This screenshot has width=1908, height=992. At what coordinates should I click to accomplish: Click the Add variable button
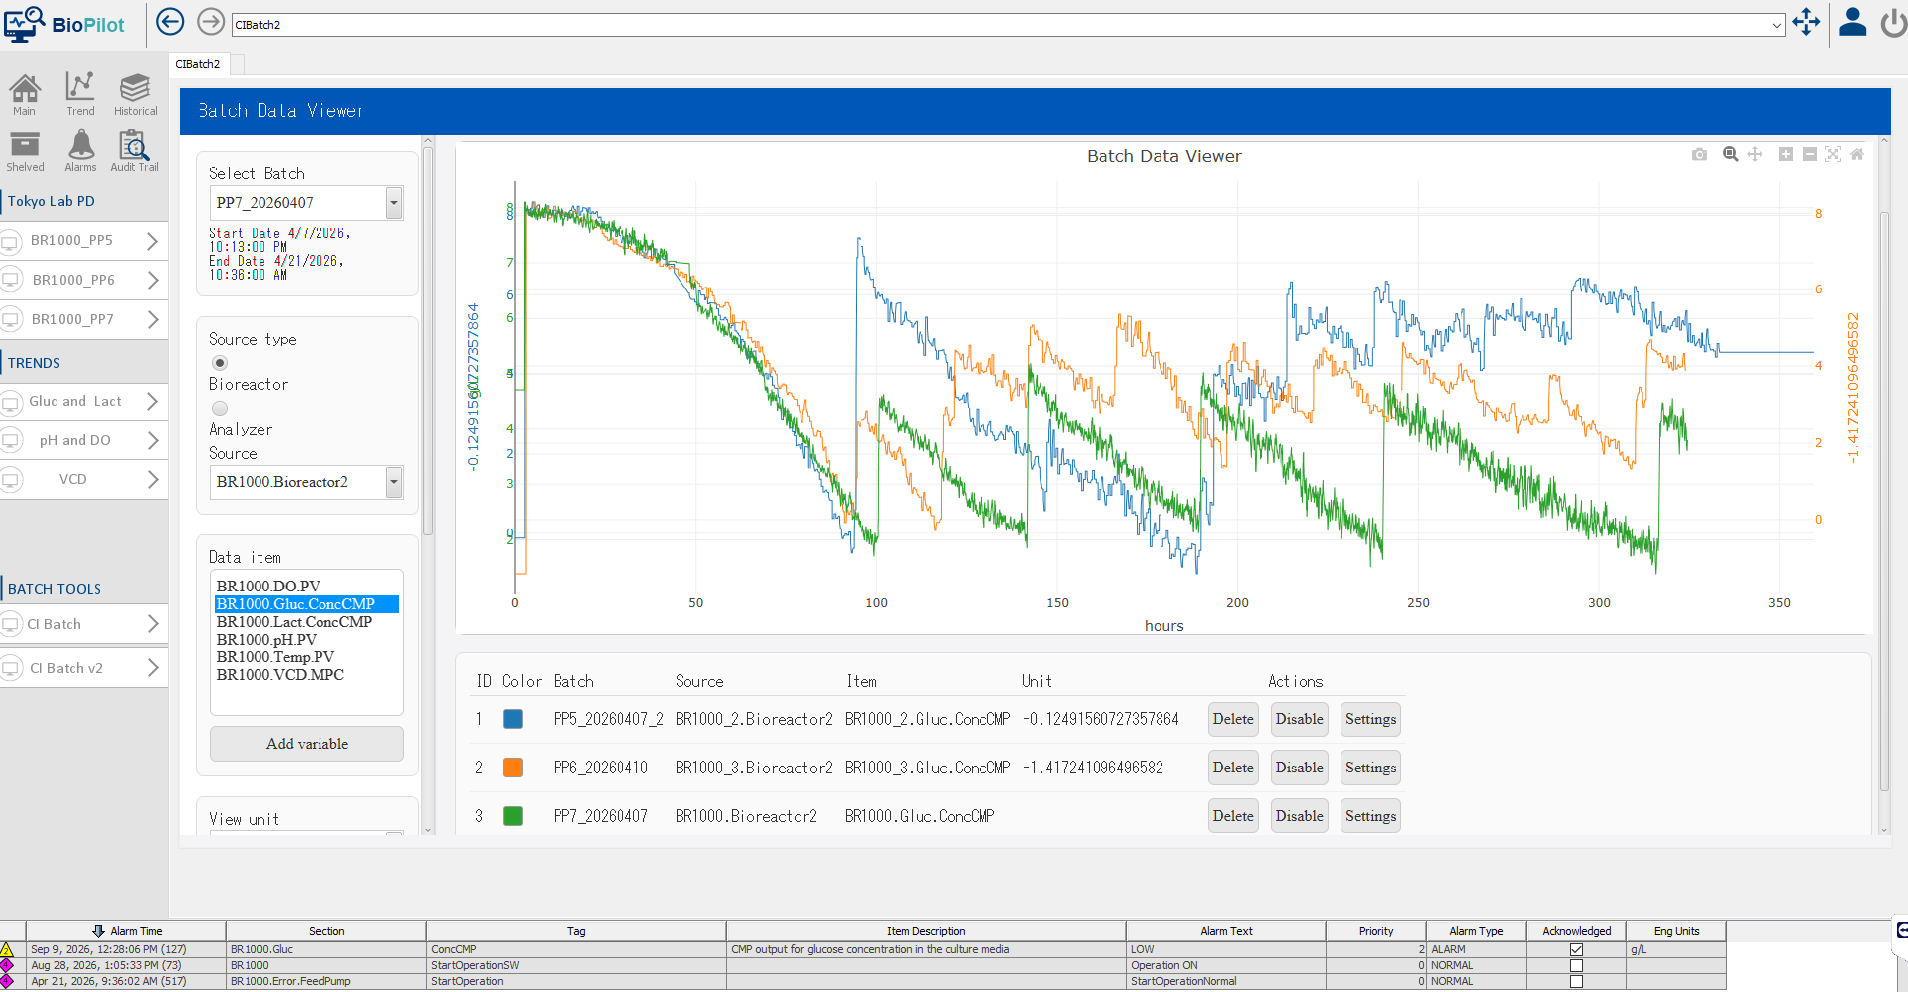(307, 744)
